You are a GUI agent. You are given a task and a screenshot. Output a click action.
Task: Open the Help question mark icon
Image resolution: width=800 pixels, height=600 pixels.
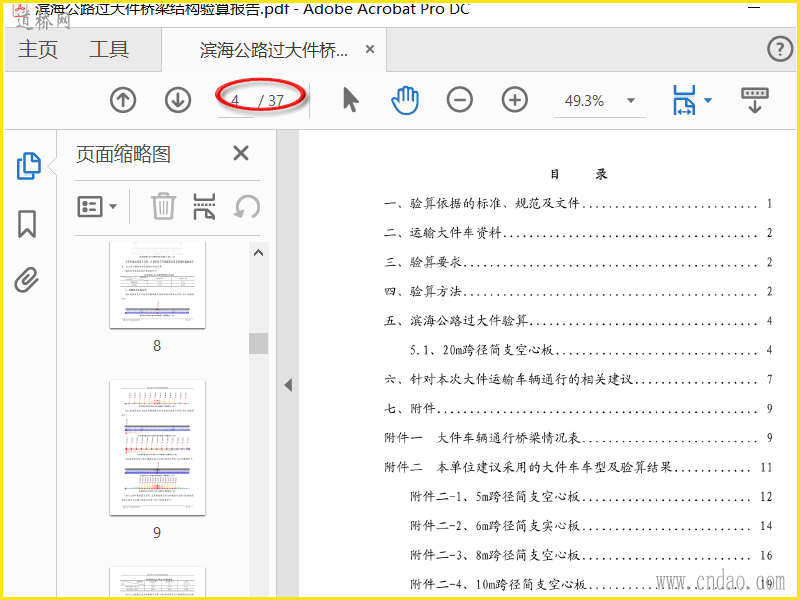point(780,49)
